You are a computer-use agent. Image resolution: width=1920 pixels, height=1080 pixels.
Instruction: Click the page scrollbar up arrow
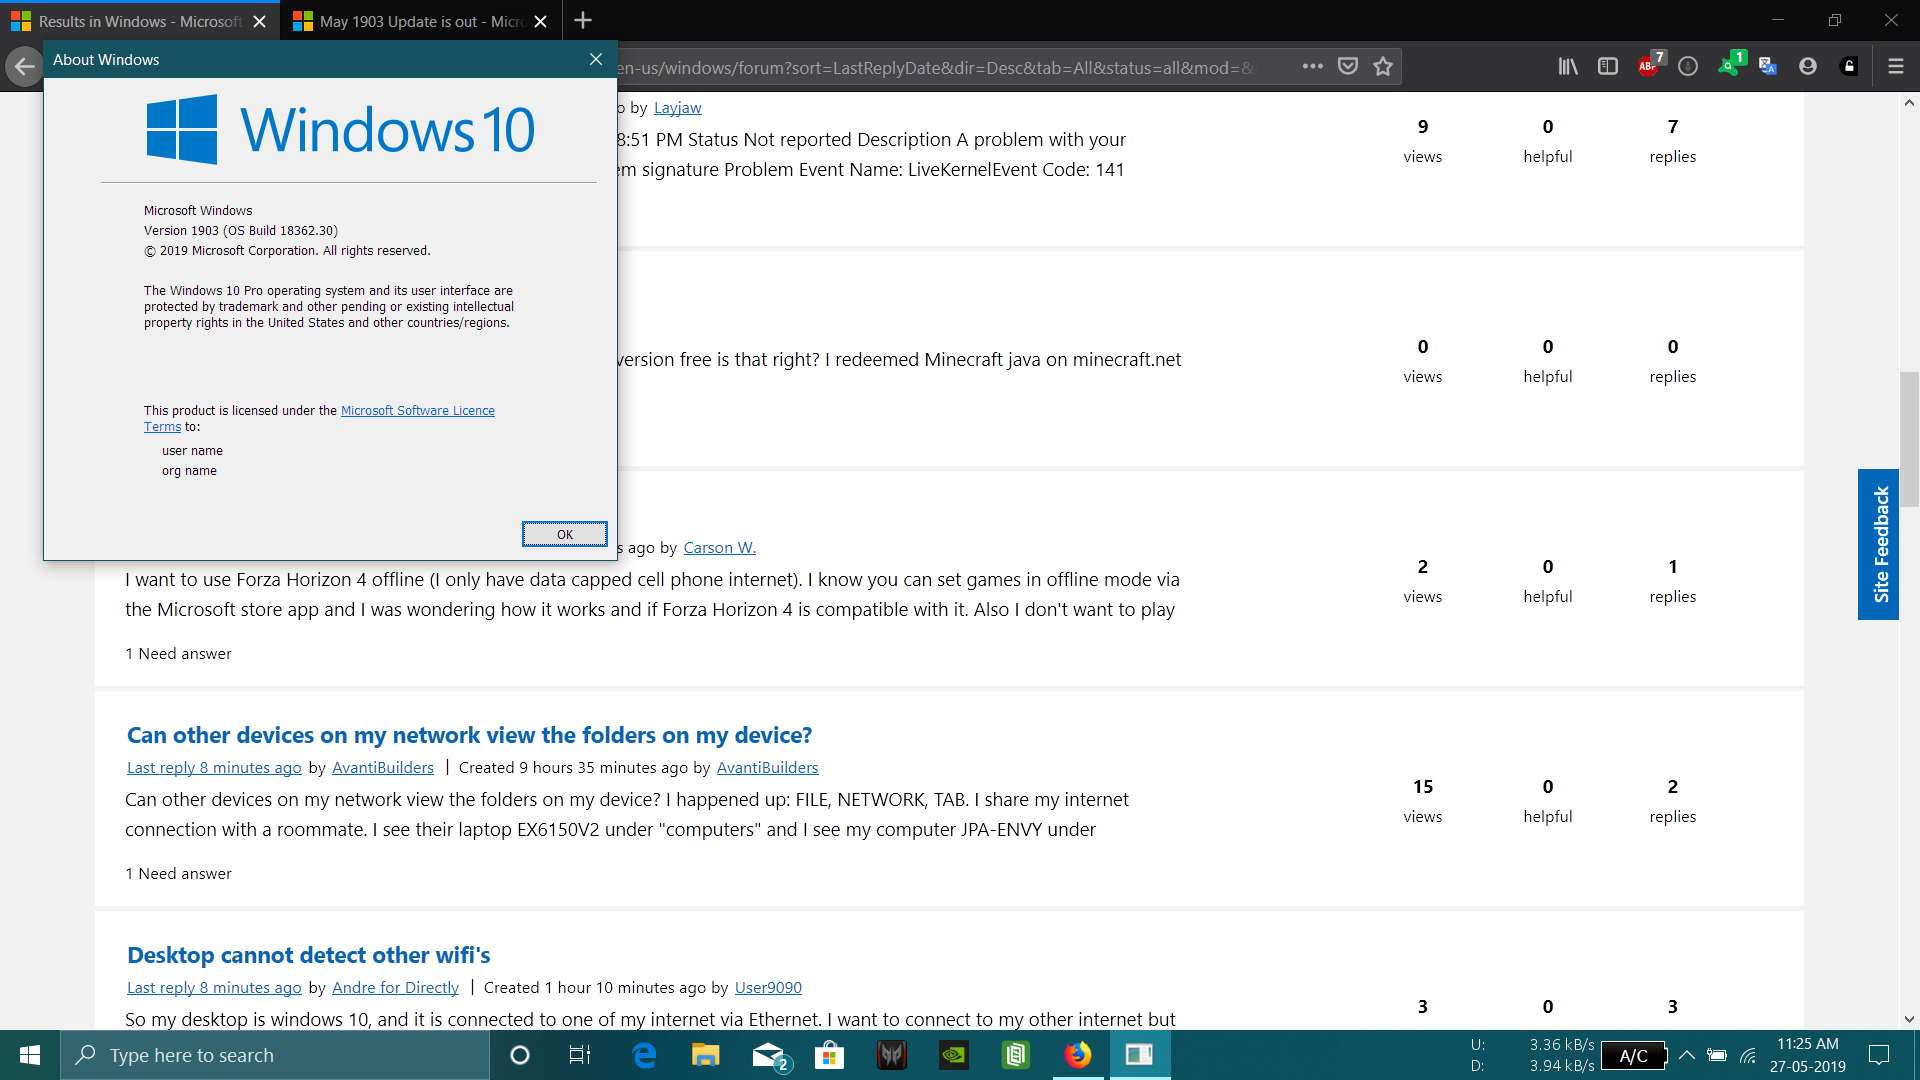click(x=1909, y=102)
